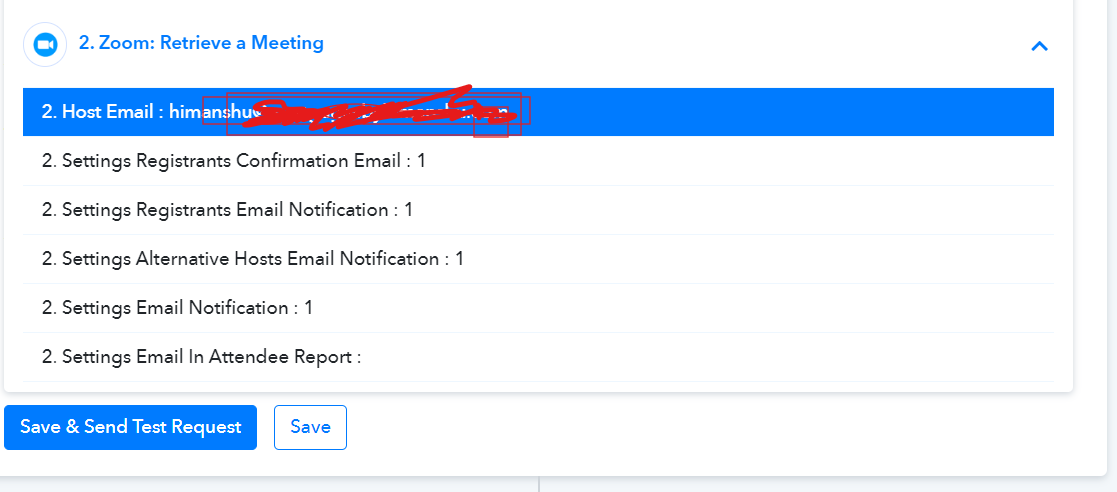Click the "himanshu" text in Host Email
The width and height of the screenshot is (1117, 492).
click(x=212, y=112)
